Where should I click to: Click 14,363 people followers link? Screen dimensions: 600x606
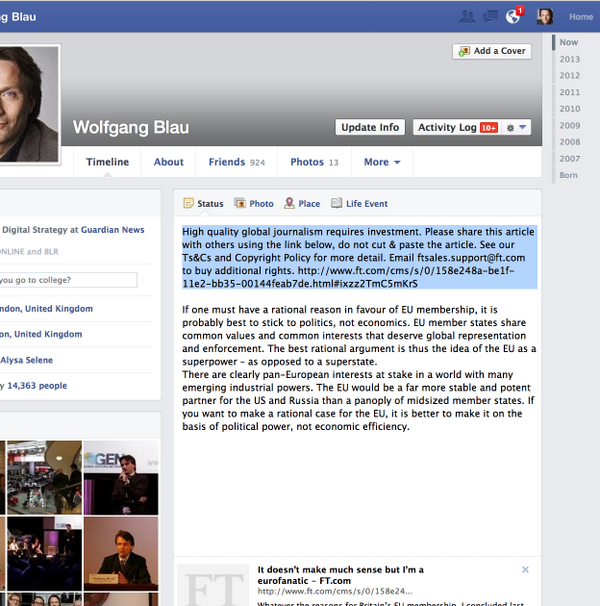click(37, 385)
